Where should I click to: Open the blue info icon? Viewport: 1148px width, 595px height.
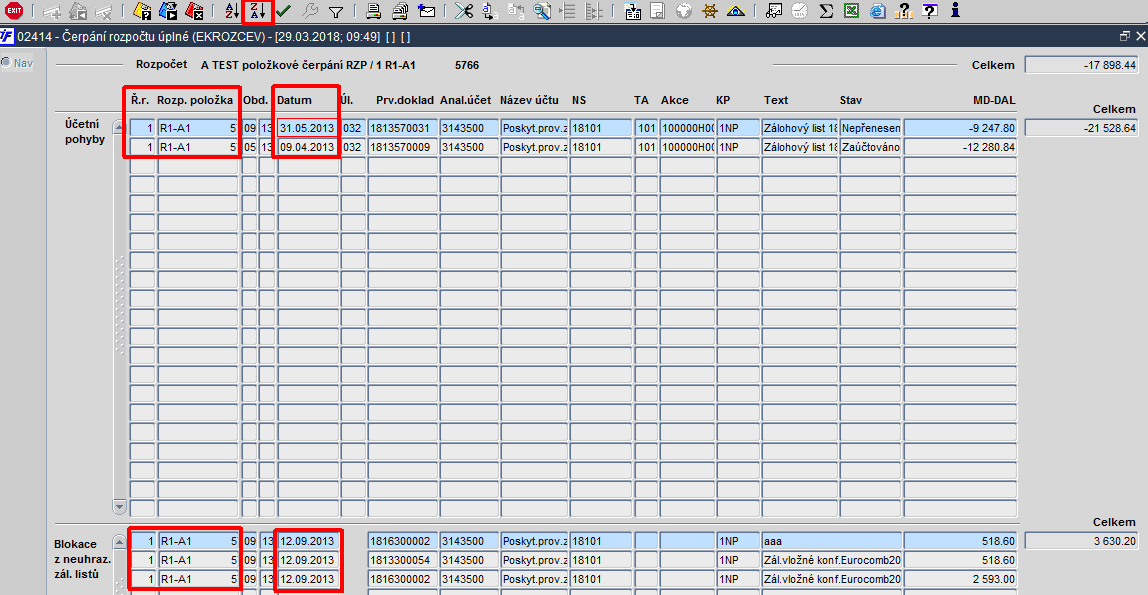pyautogui.click(x=955, y=11)
